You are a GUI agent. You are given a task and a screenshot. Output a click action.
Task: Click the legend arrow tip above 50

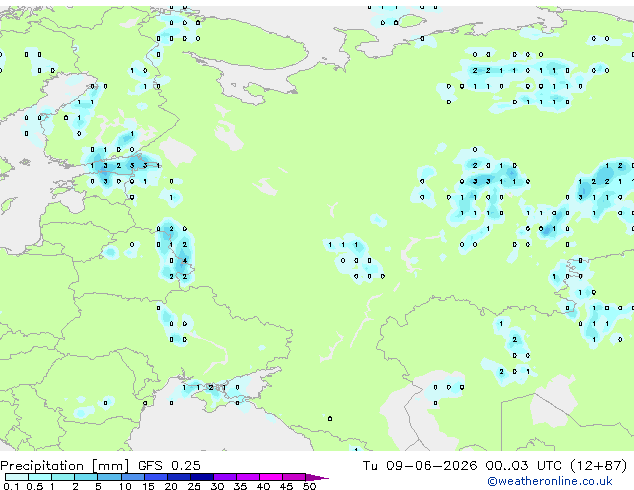[317, 477]
